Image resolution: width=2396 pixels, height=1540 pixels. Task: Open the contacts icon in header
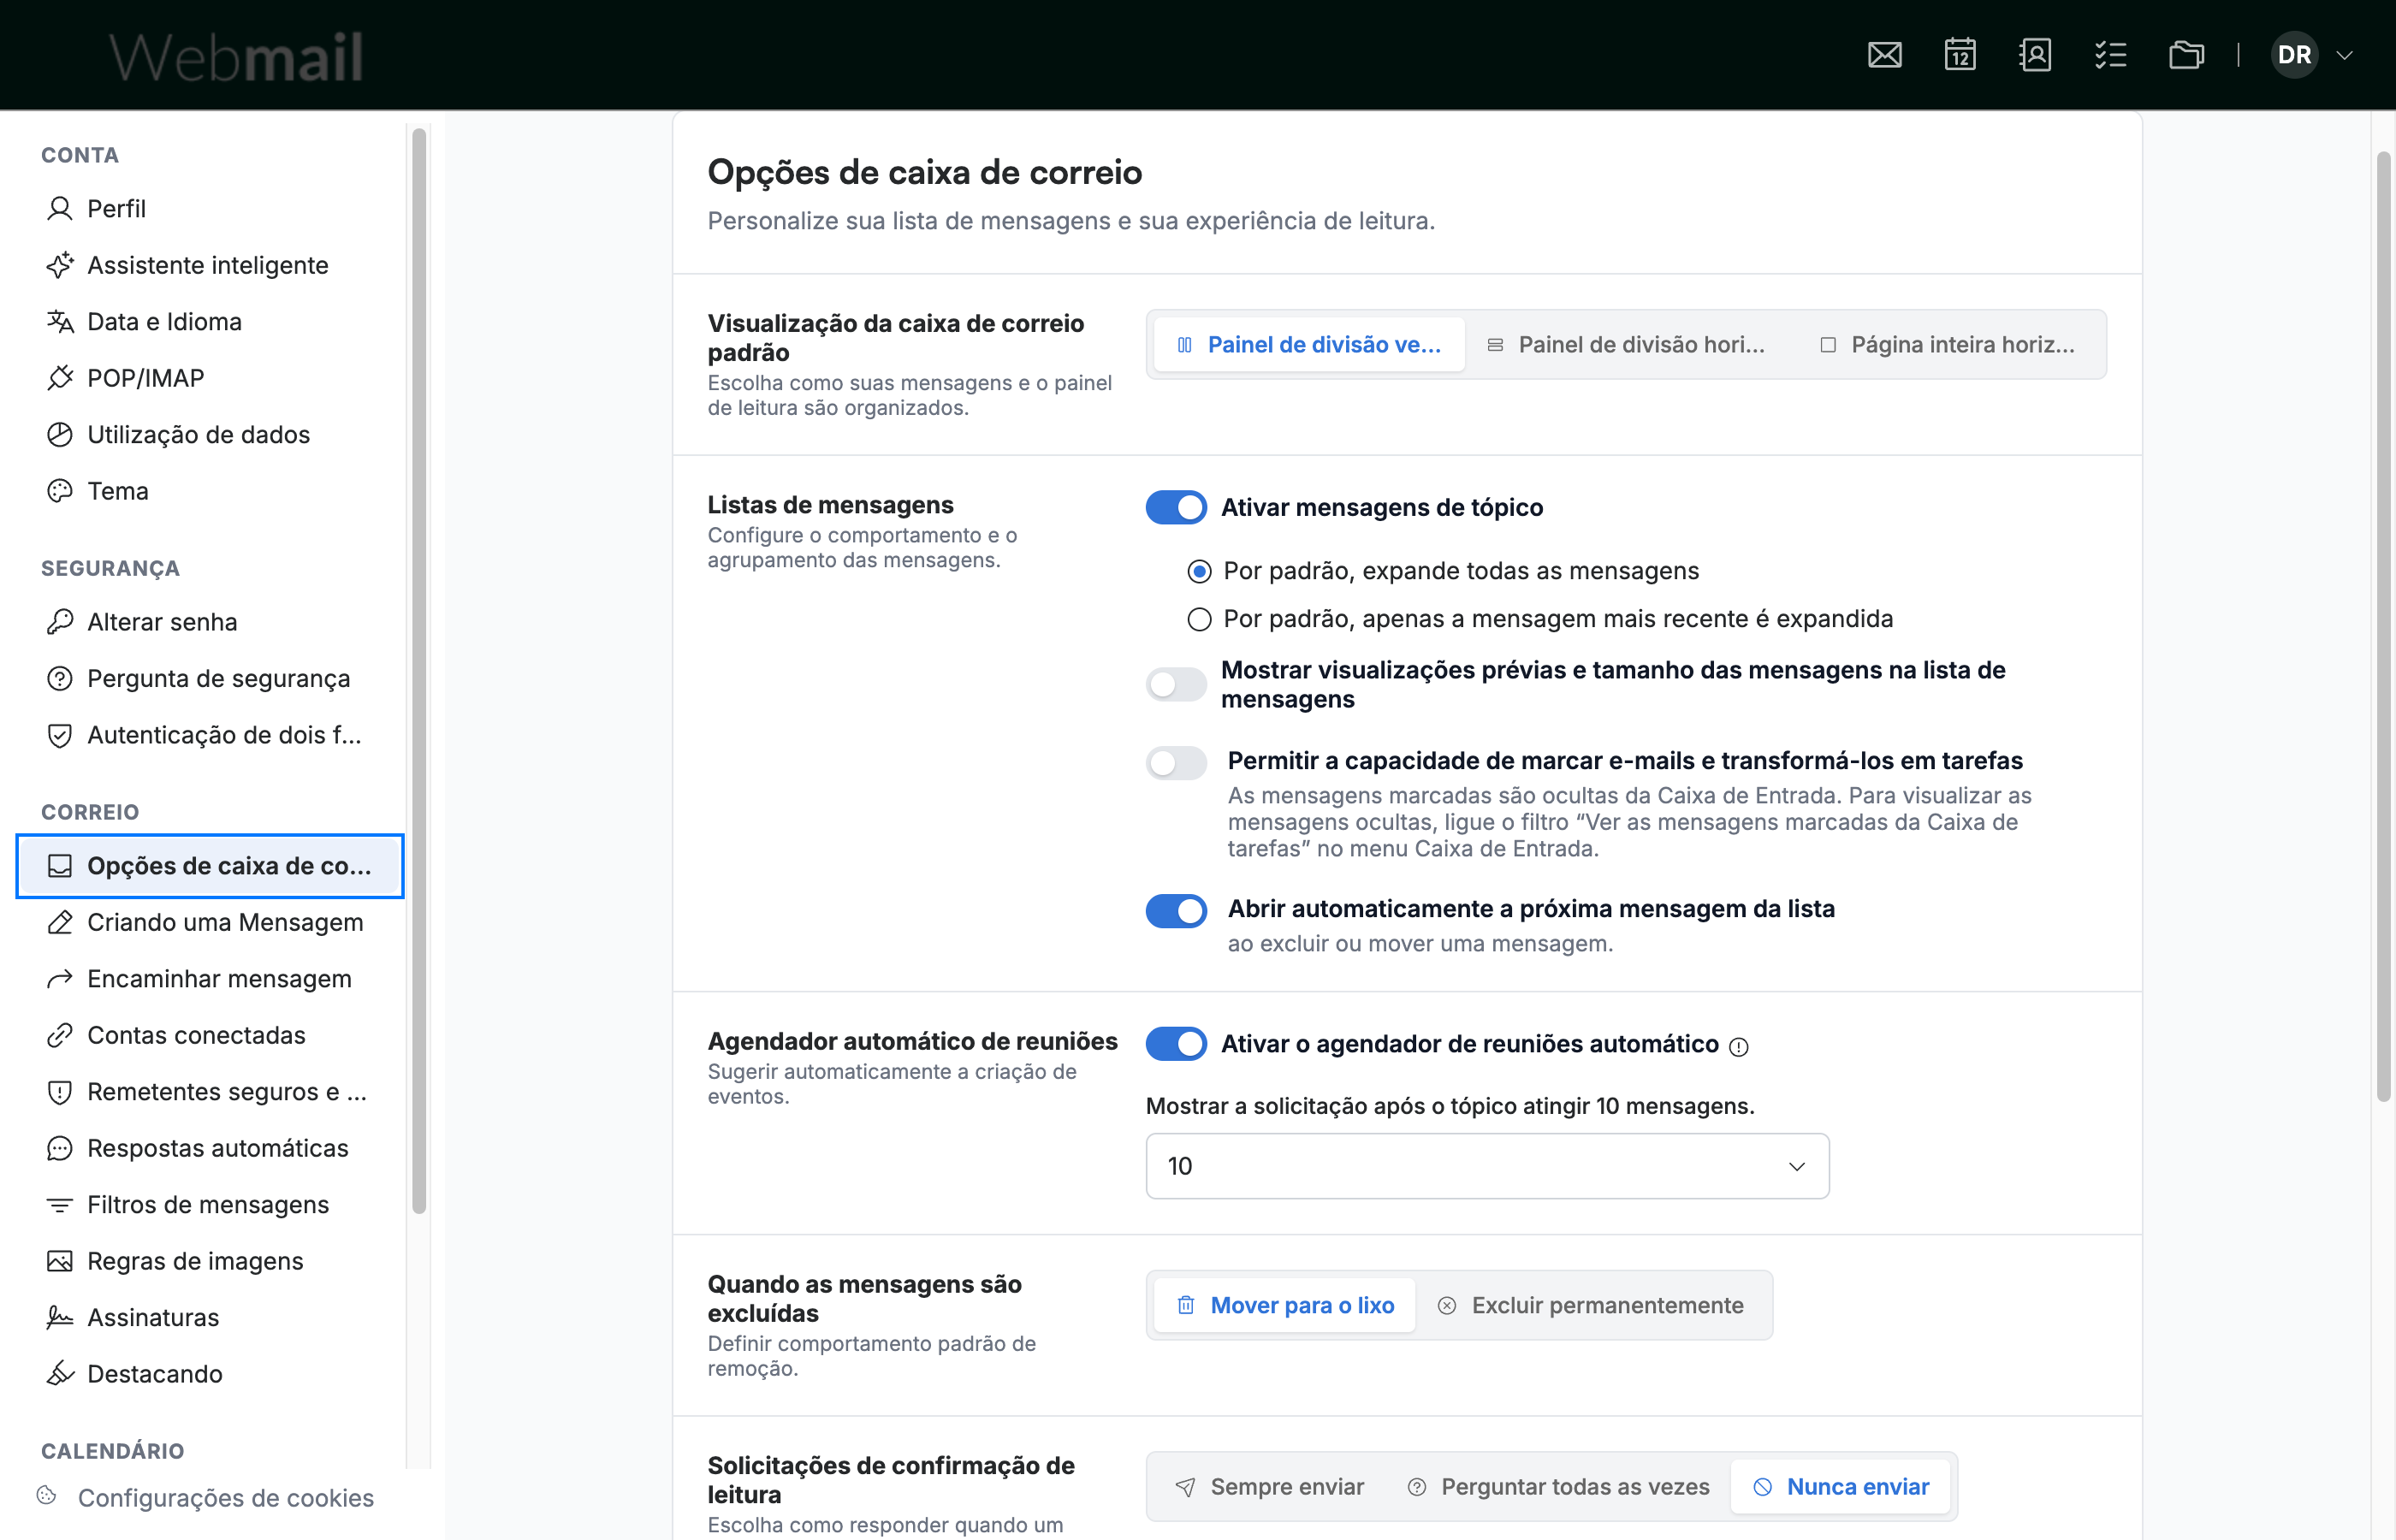pos(2035,55)
